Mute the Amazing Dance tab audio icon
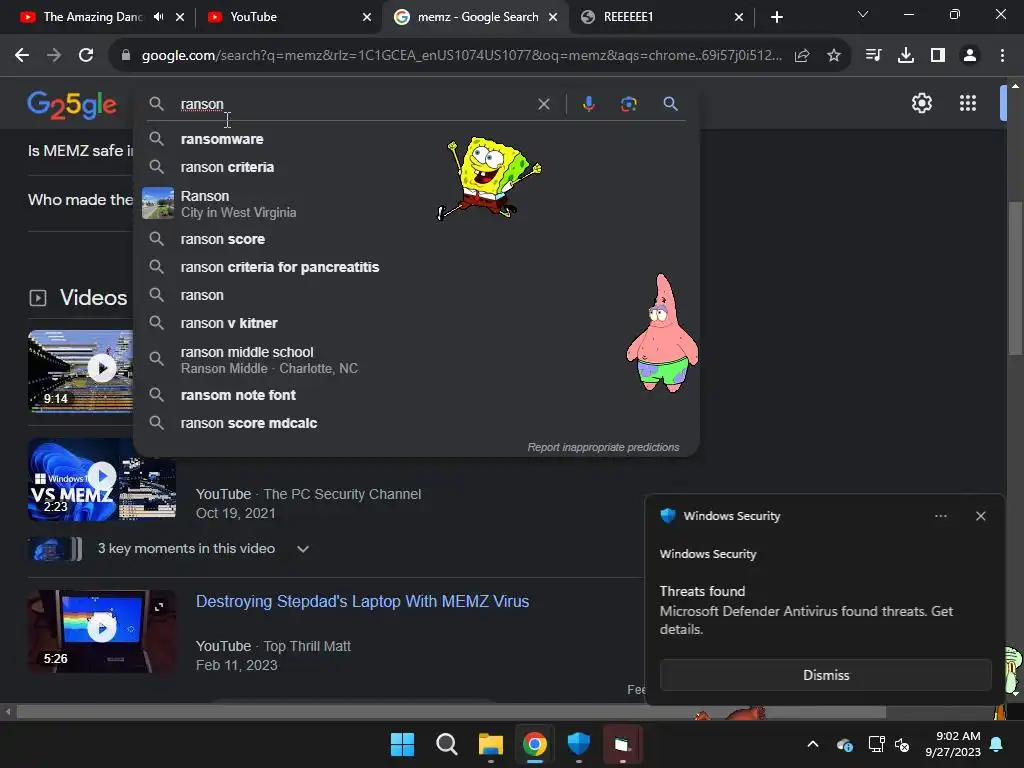Screen dimensions: 1024x768 tap(158, 17)
